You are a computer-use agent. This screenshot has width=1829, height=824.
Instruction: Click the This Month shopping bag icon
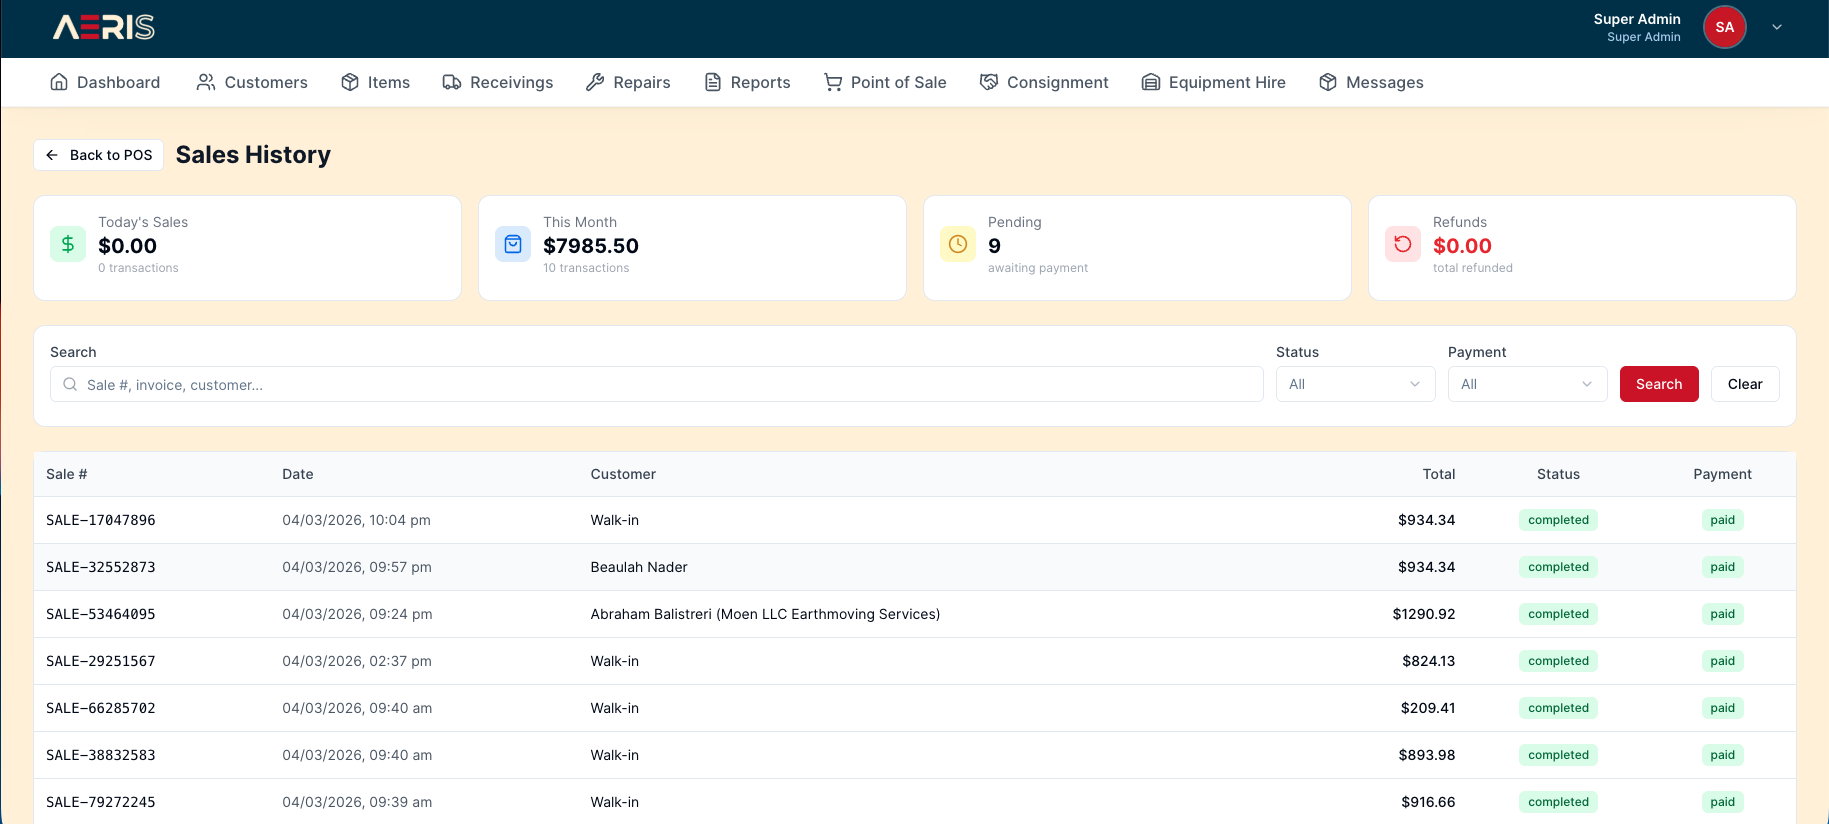pos(513,244)
